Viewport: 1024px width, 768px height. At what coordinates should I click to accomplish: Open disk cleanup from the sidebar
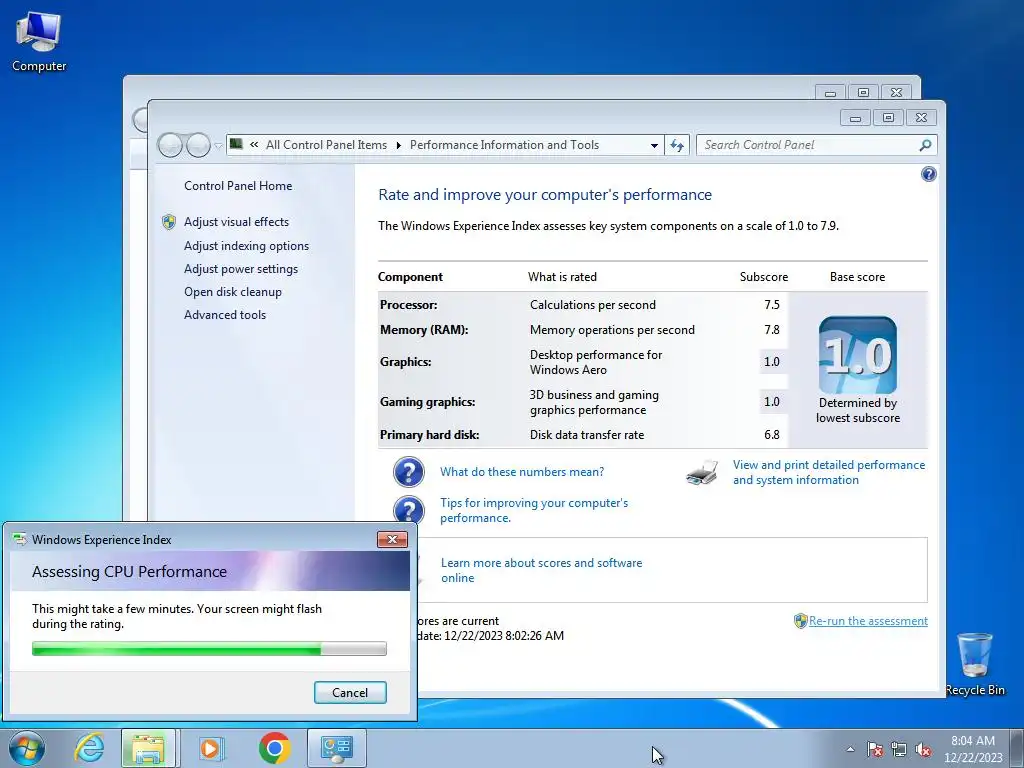232,292
